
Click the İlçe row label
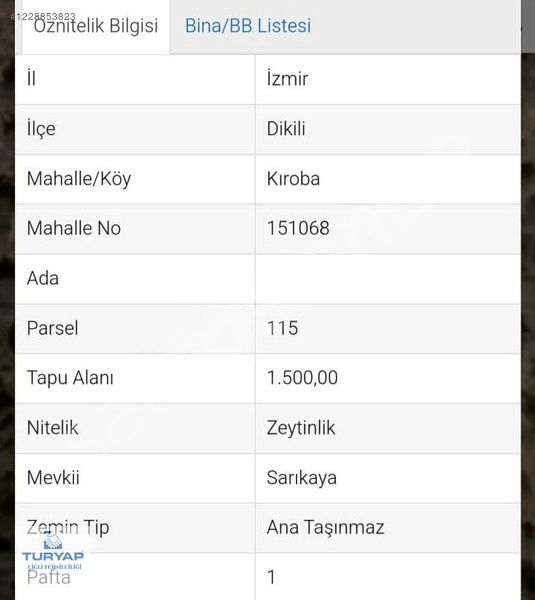41,129
